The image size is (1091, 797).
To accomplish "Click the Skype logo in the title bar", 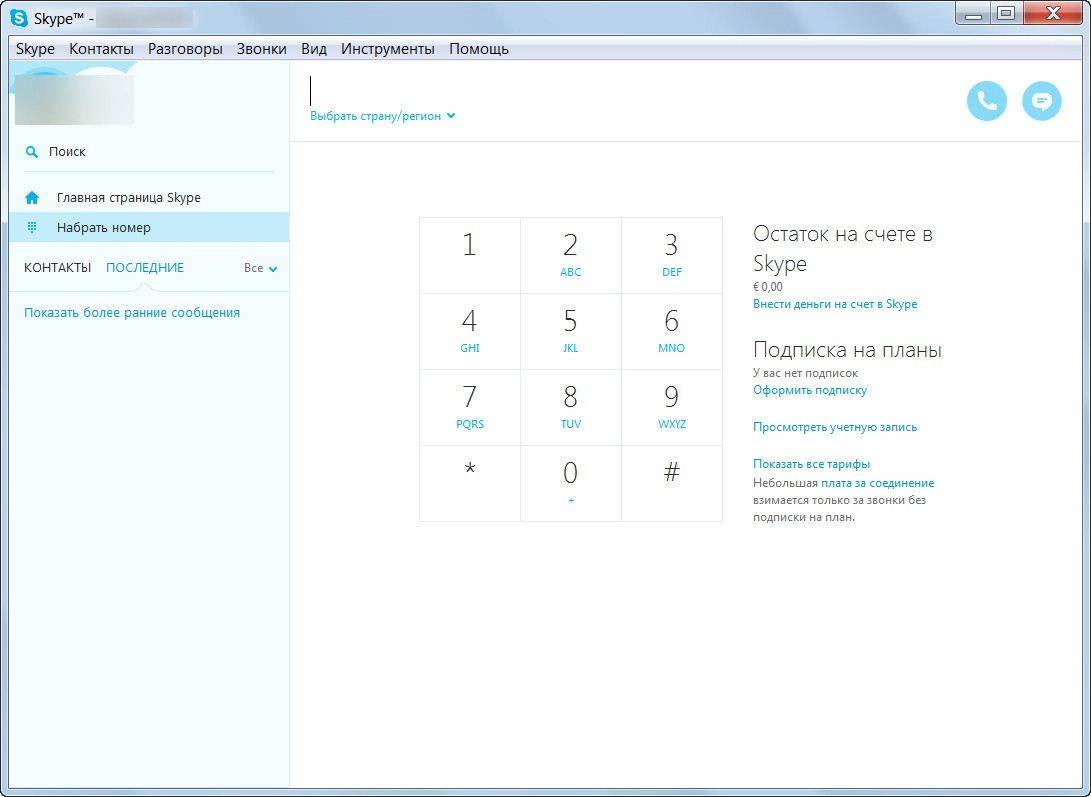I will coord(19,18).
